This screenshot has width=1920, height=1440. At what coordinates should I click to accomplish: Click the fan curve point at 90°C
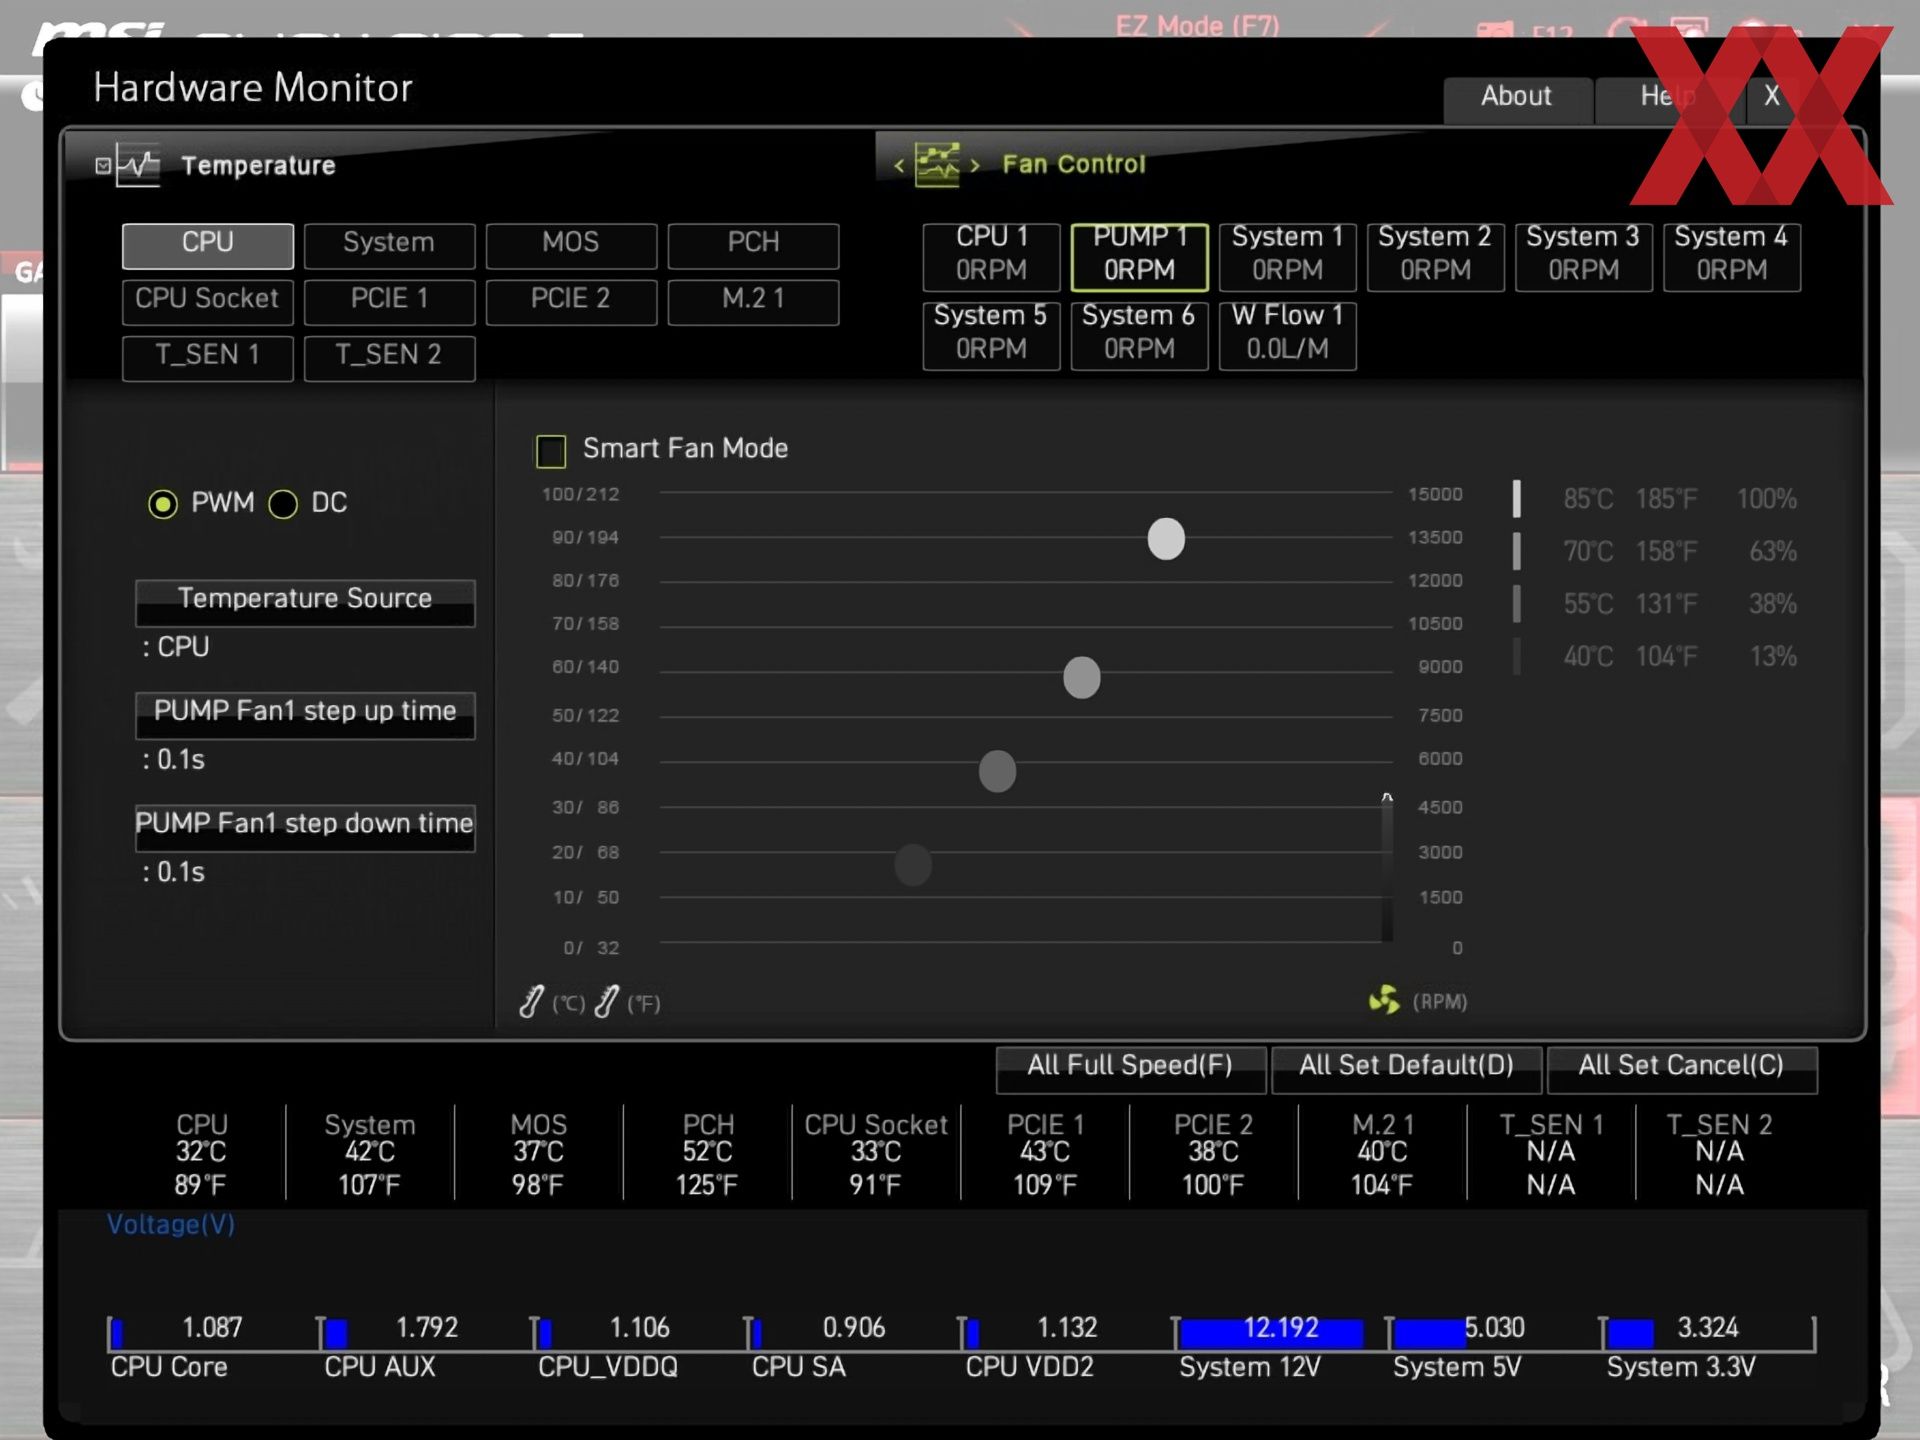(x=1166, y=539)
